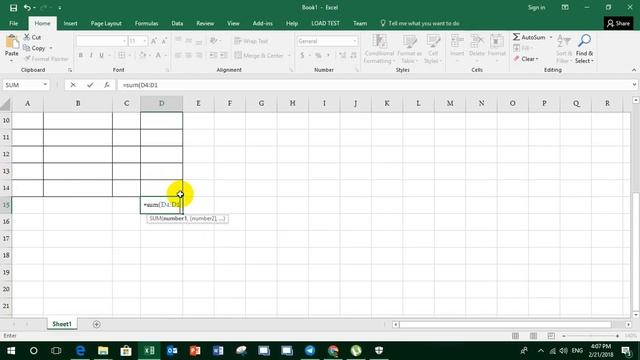Open Word from the taskbar
Viewport: 640px width, 360px height.
point(218,351)
